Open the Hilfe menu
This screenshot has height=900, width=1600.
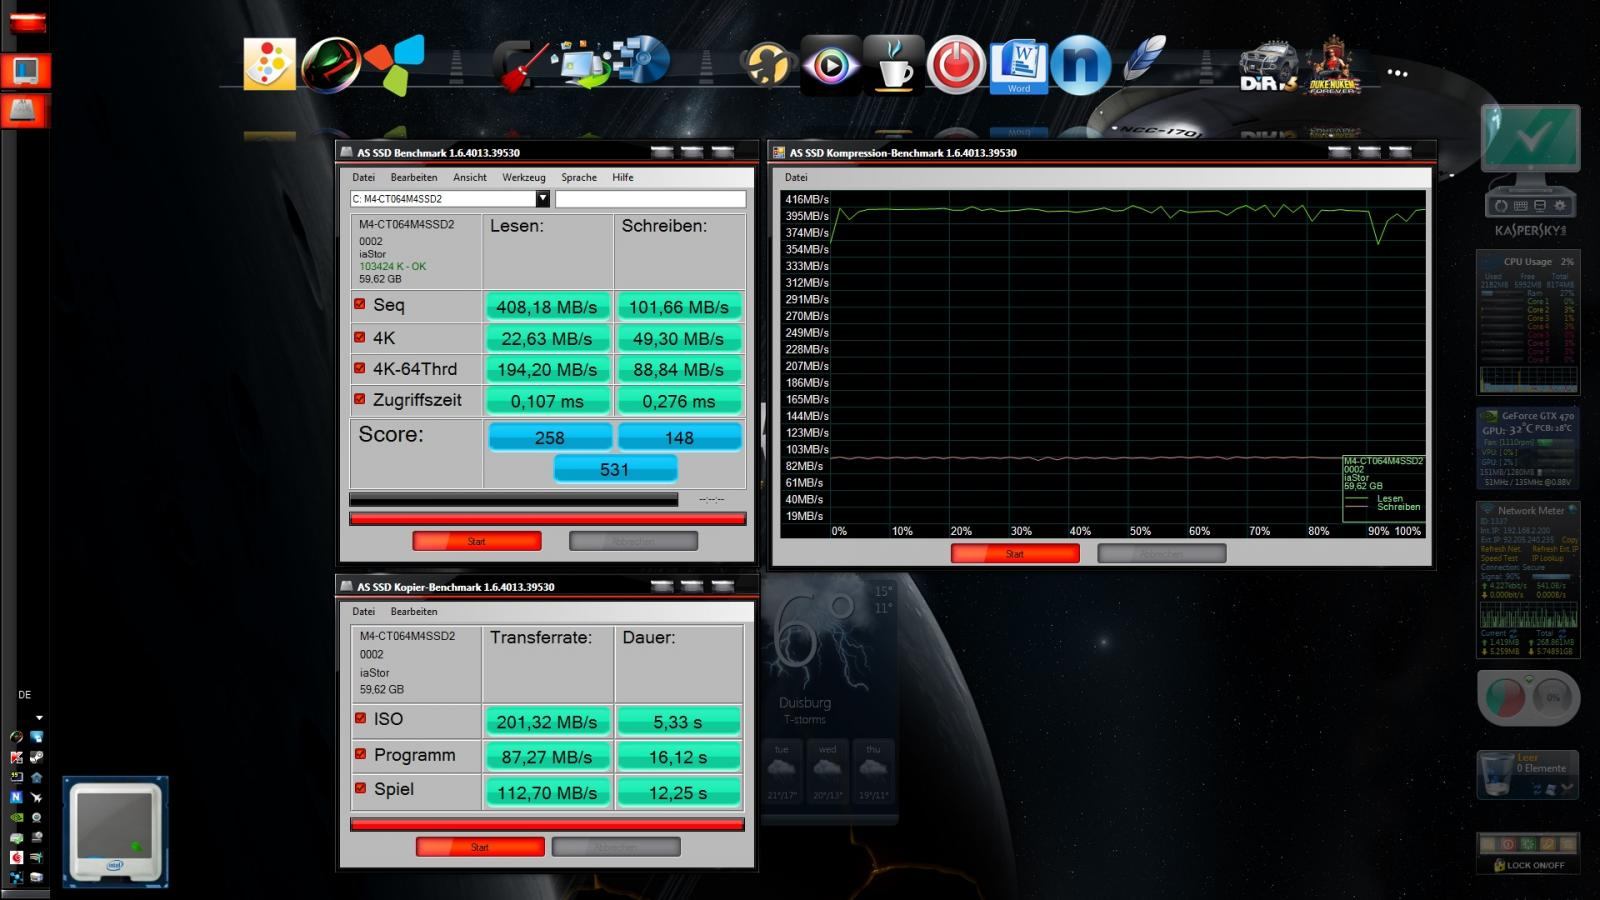point(623,177)
